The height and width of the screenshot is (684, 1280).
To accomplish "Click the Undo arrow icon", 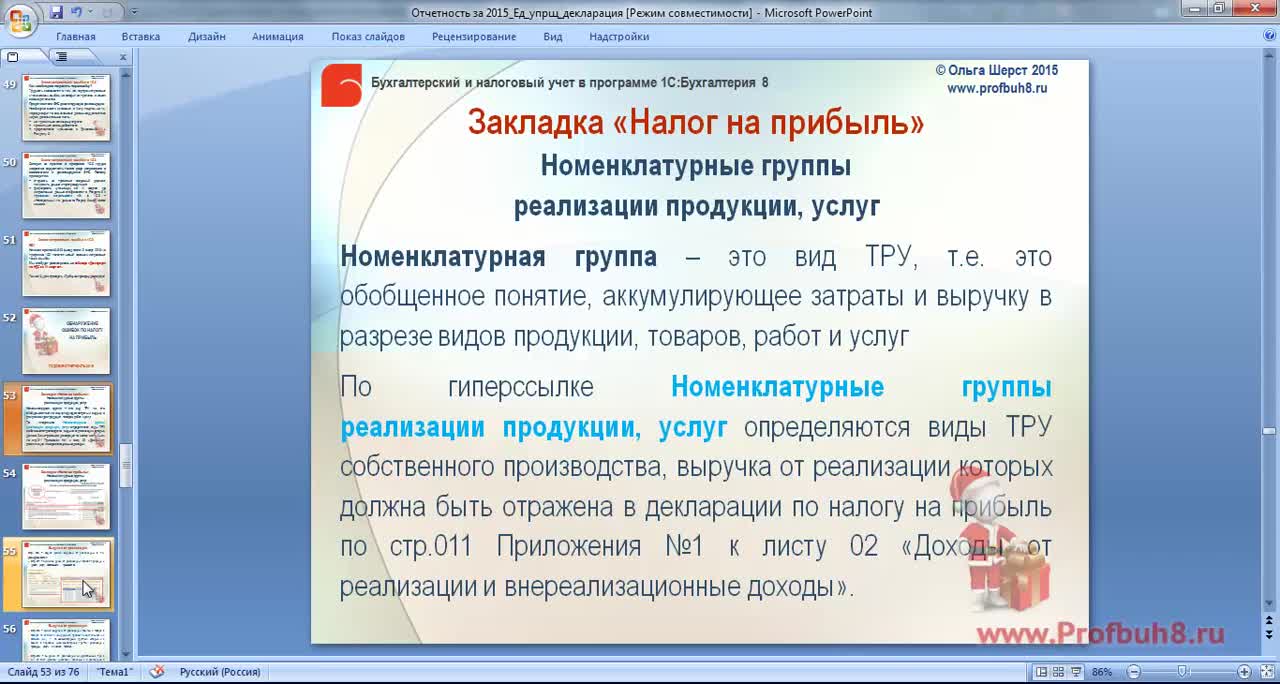I will [76, 12].
